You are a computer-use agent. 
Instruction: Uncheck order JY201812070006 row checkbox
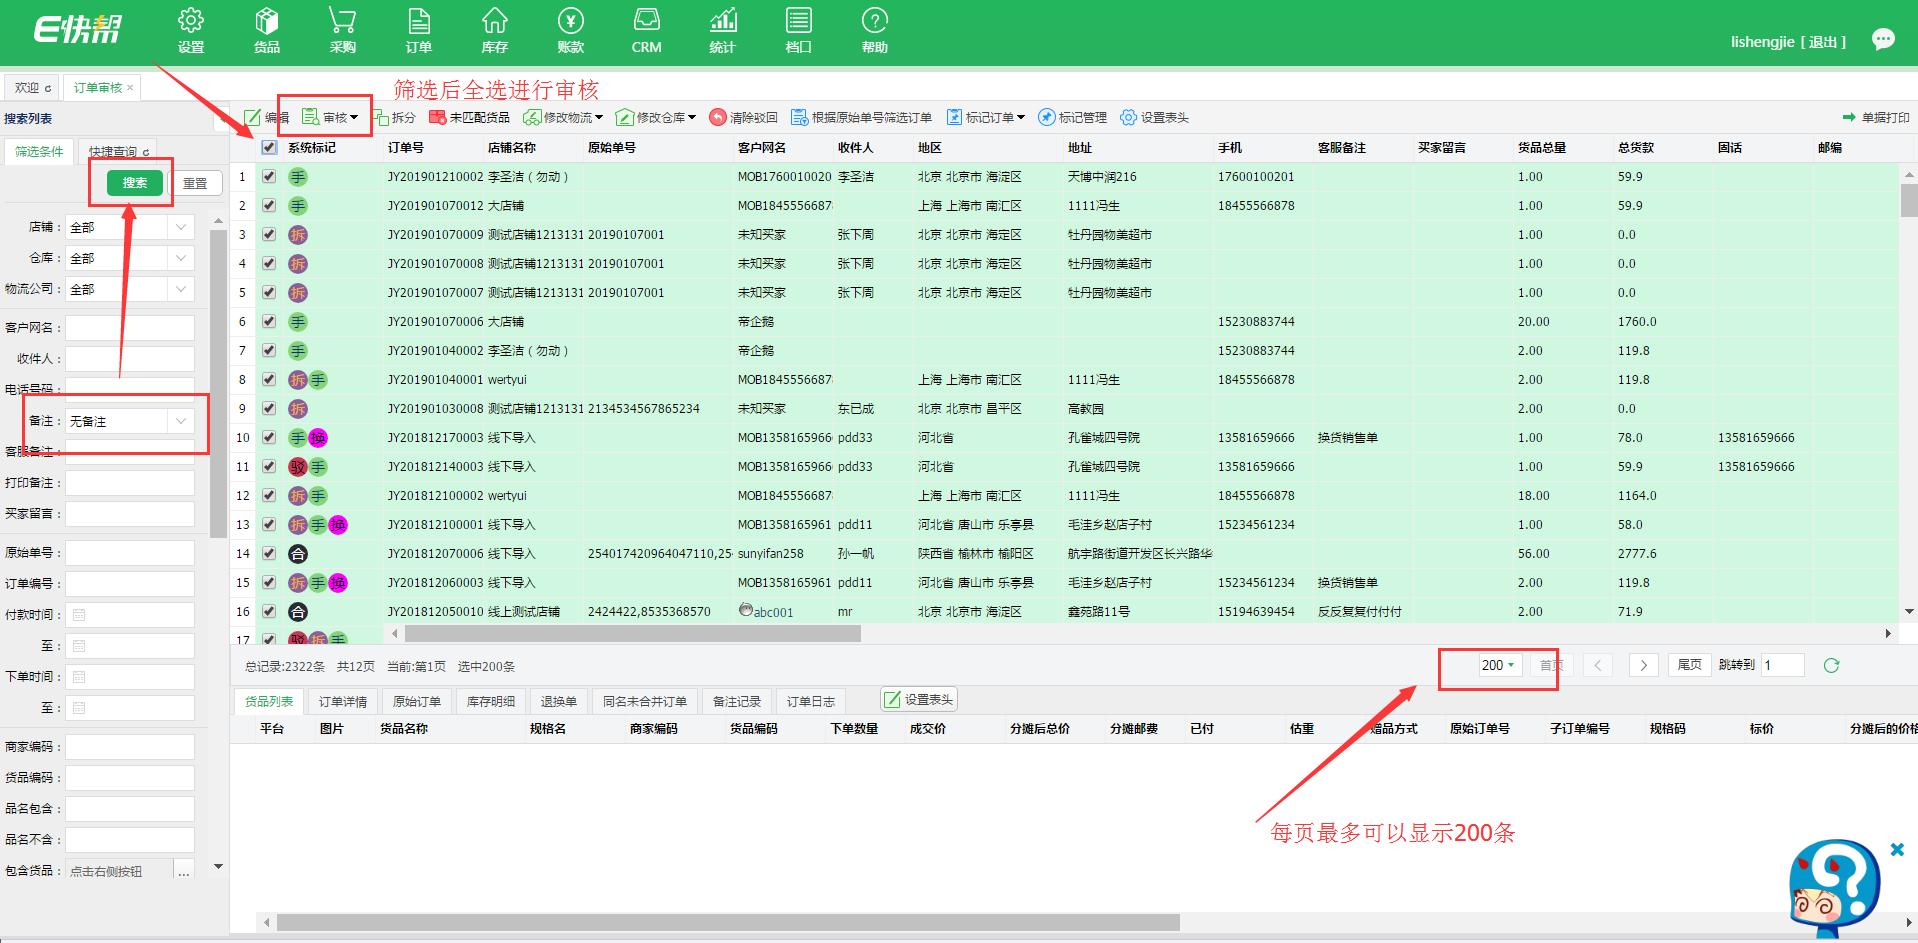pyautogui.click(x=269, y=553)
